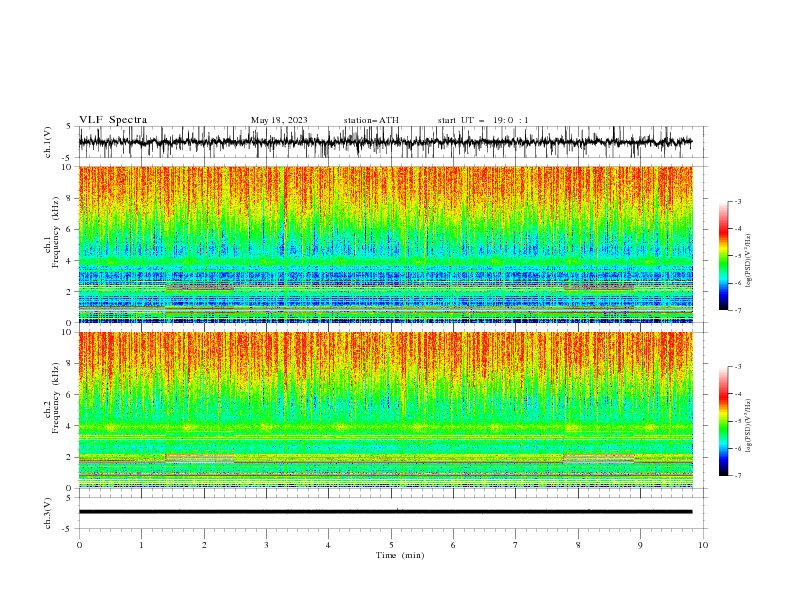Click the "3" tick on the time axis
The width and height of the screenshot is (792, 612).
(x=266, y=545)
